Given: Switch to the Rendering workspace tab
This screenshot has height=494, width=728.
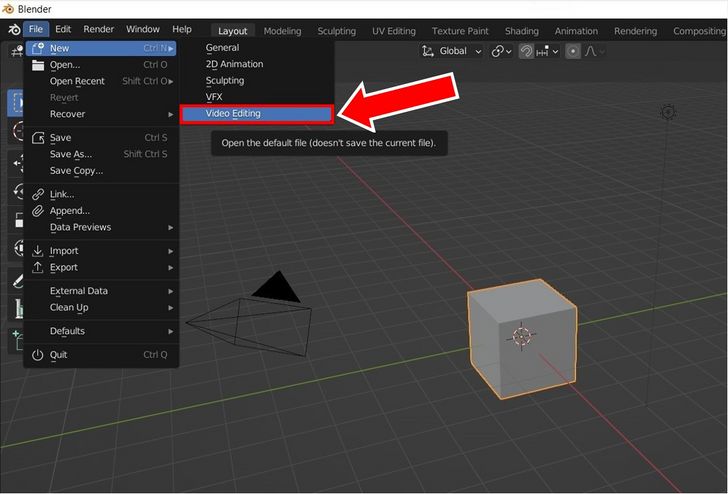Looking at the screenshot, I should (635, 31).
